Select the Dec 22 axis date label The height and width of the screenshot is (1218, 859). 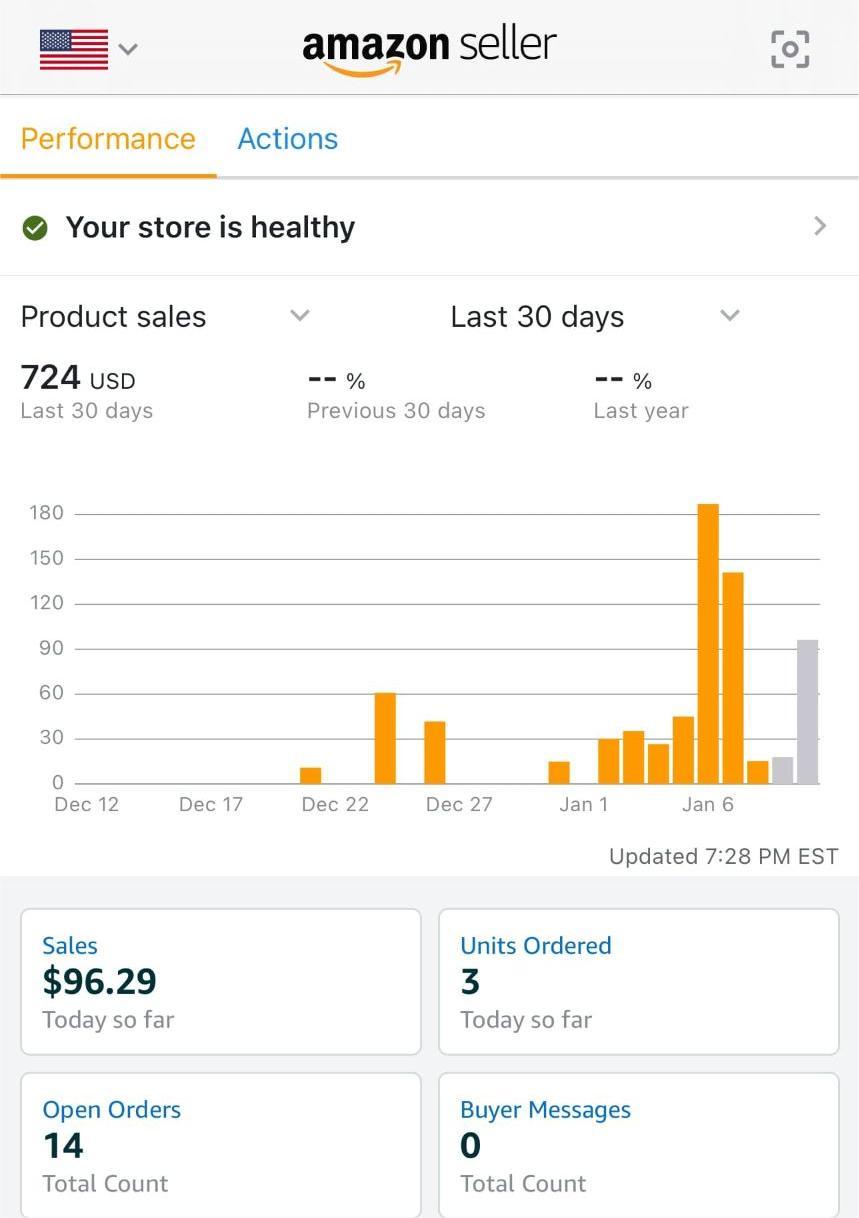pos(335,805)
